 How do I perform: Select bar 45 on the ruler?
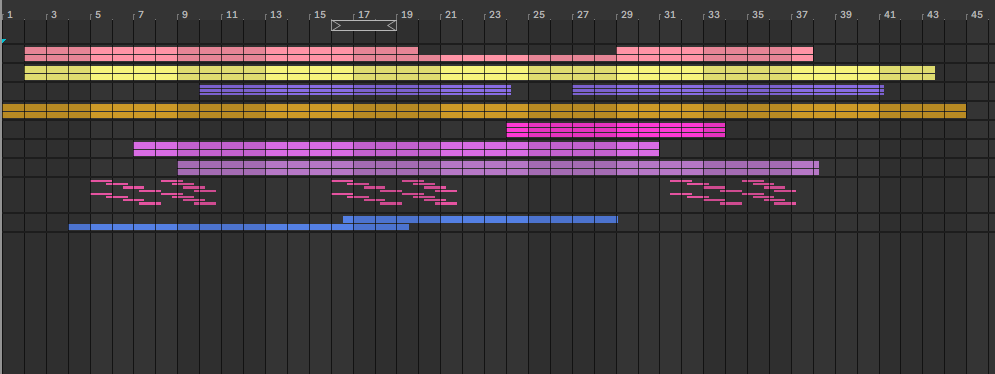977,14
